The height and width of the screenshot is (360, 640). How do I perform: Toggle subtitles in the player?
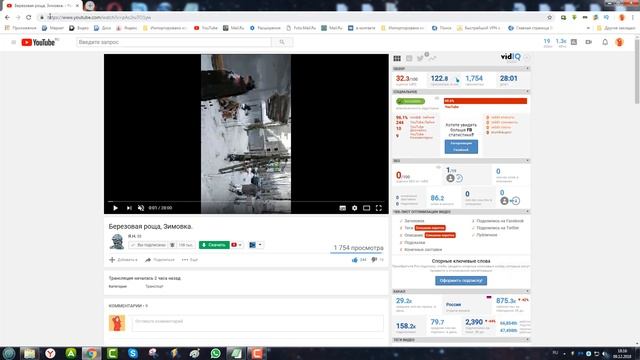(x=342, y=208)
